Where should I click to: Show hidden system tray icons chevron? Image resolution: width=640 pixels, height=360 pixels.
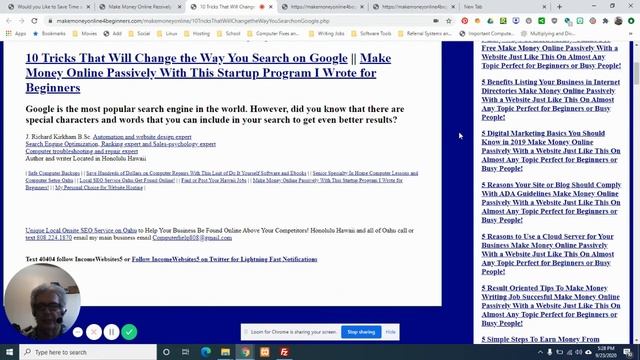click(x=540, y=352)
